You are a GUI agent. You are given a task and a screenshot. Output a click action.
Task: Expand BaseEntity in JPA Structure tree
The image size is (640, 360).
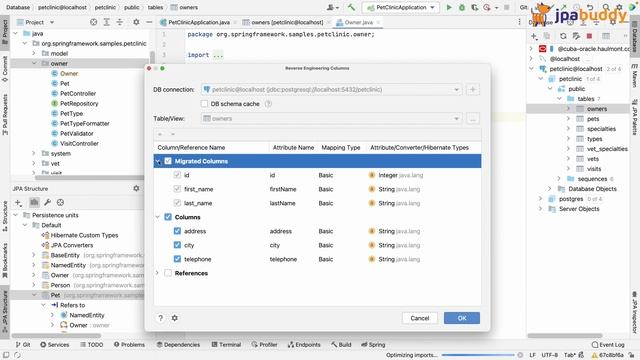(34, 255)
